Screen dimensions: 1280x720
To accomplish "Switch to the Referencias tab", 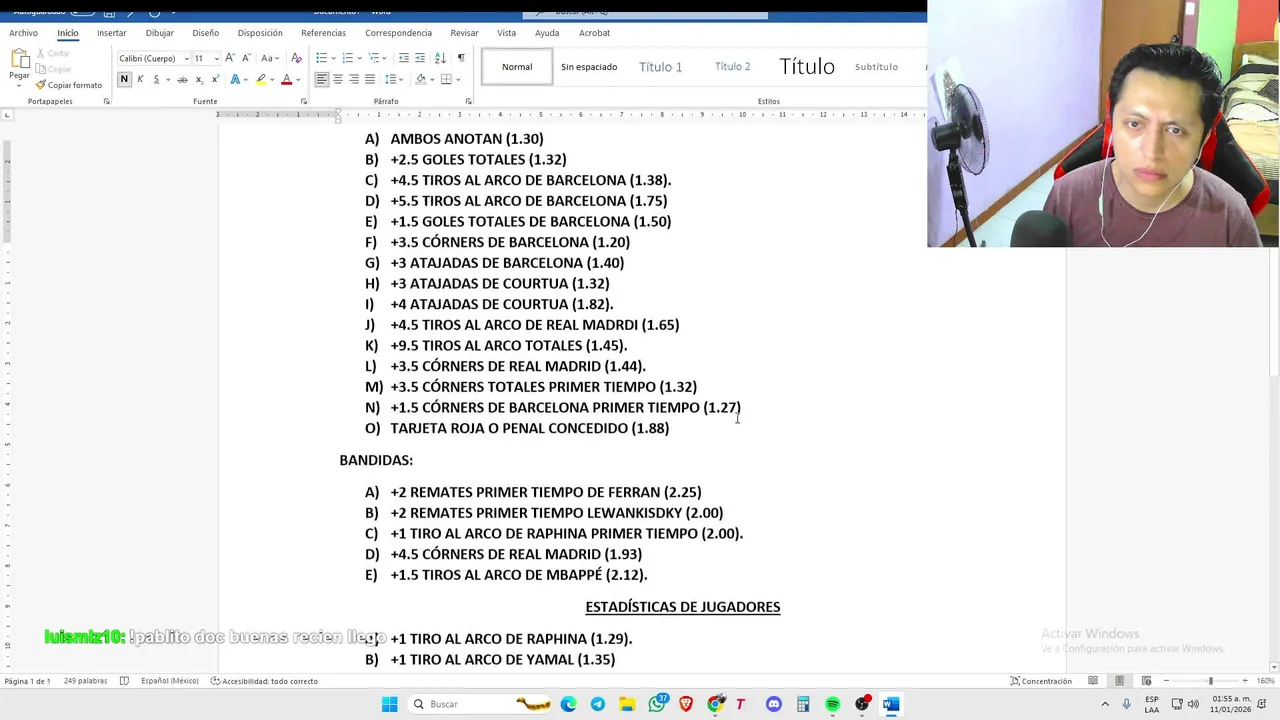I will (323, 33).
